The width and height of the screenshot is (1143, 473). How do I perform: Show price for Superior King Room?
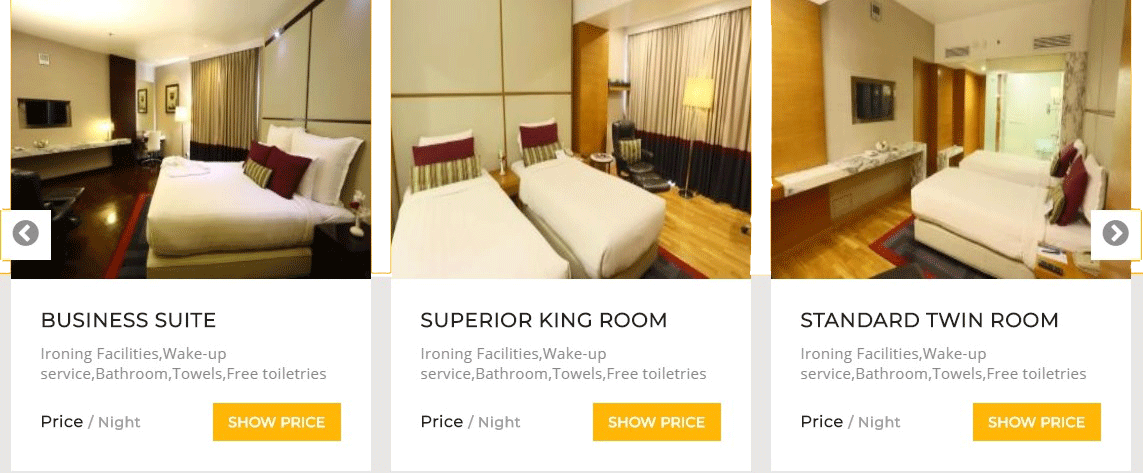[x=657, y=422]
